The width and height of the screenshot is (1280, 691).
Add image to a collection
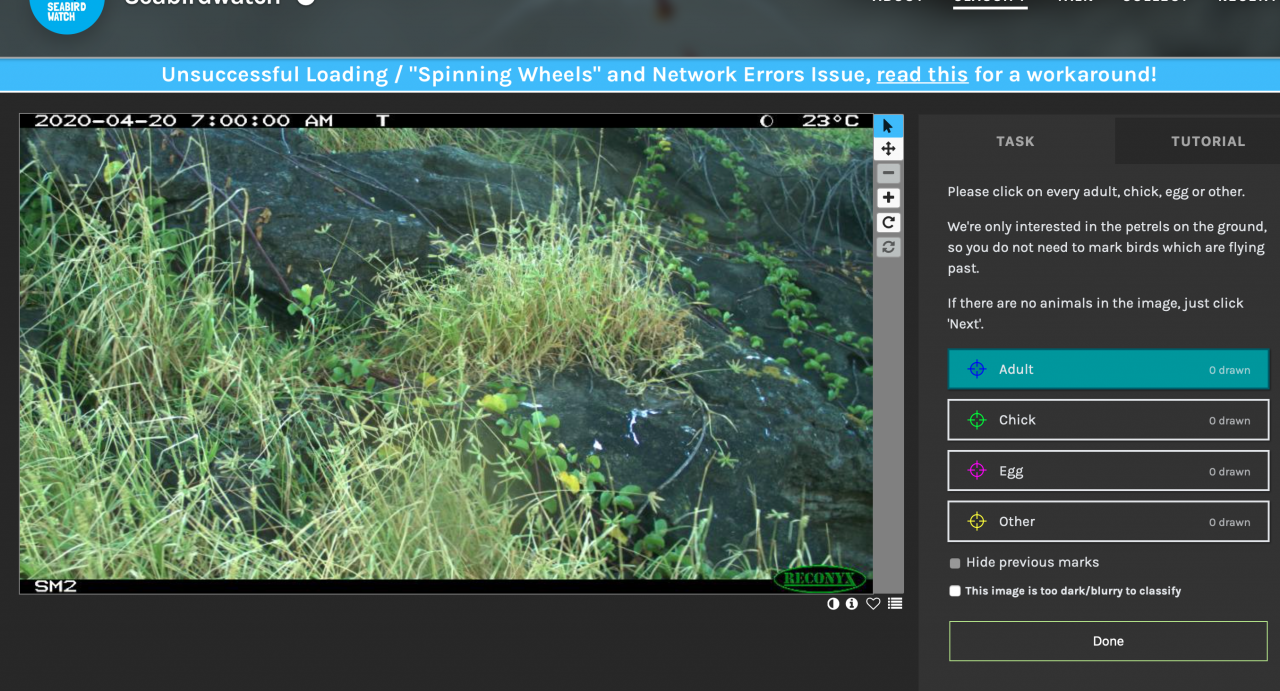[x=895, y=604]
